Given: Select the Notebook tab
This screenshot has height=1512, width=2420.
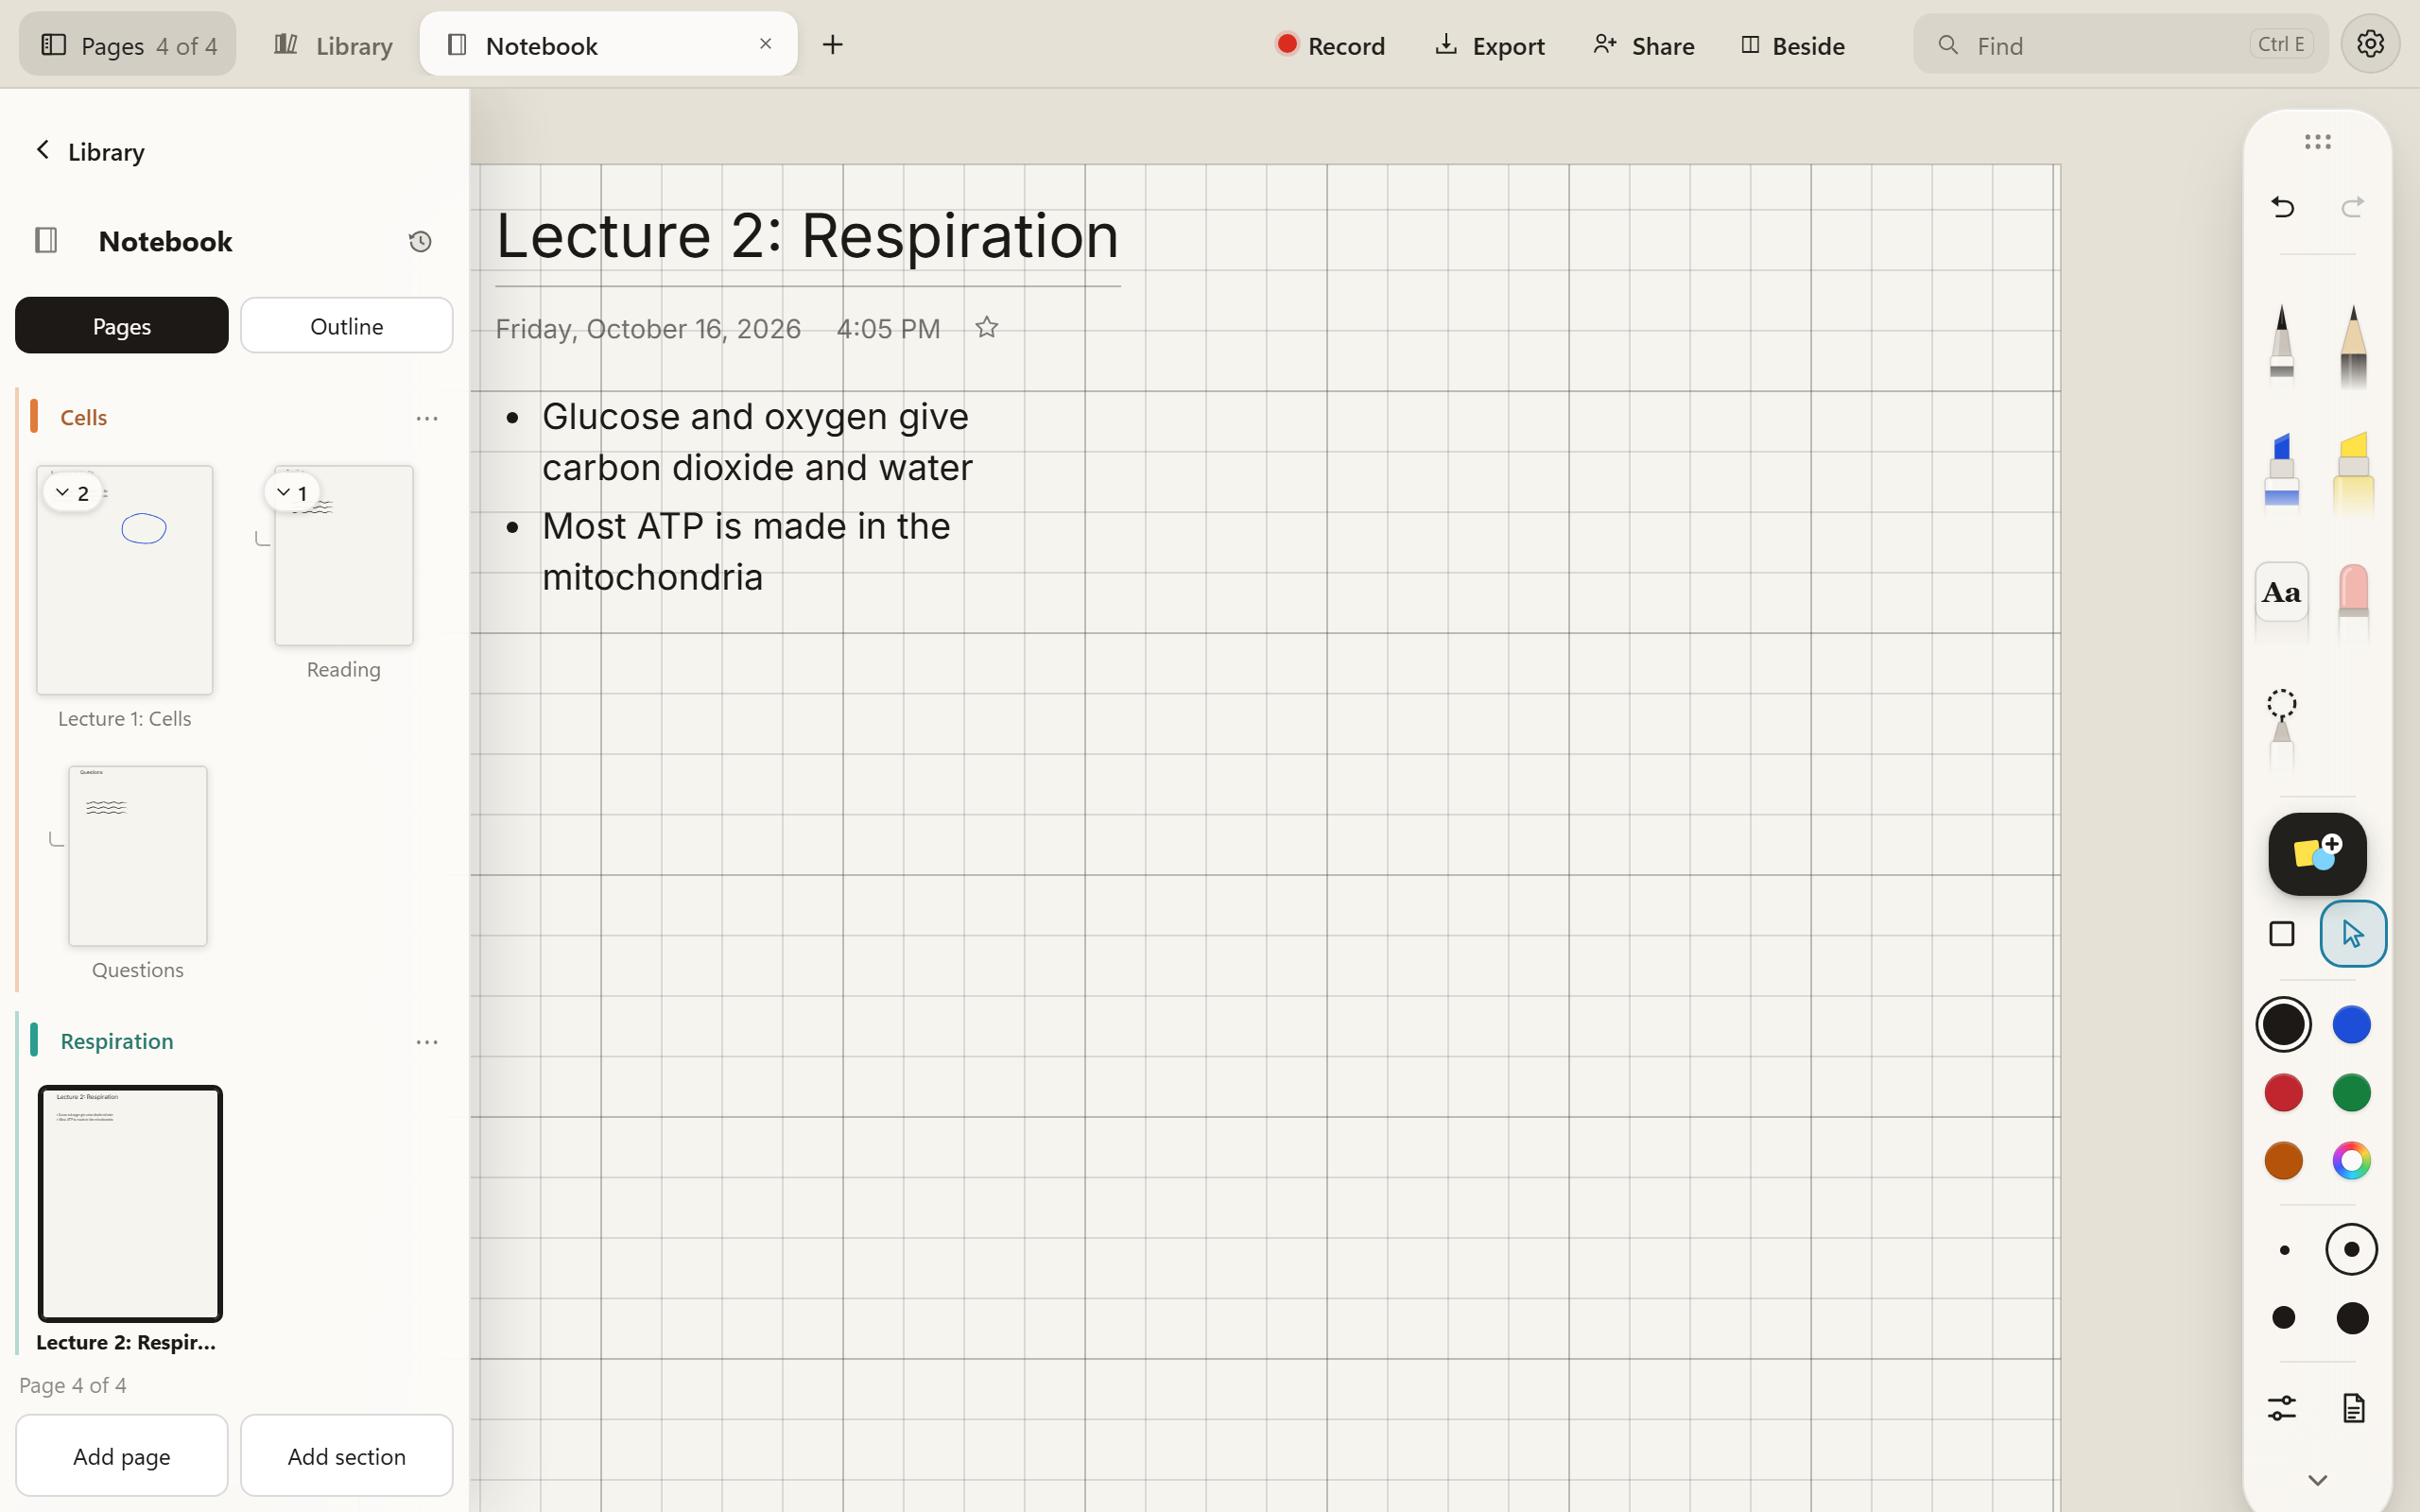Looking at the screenshot, I should [x=608, y=44].
